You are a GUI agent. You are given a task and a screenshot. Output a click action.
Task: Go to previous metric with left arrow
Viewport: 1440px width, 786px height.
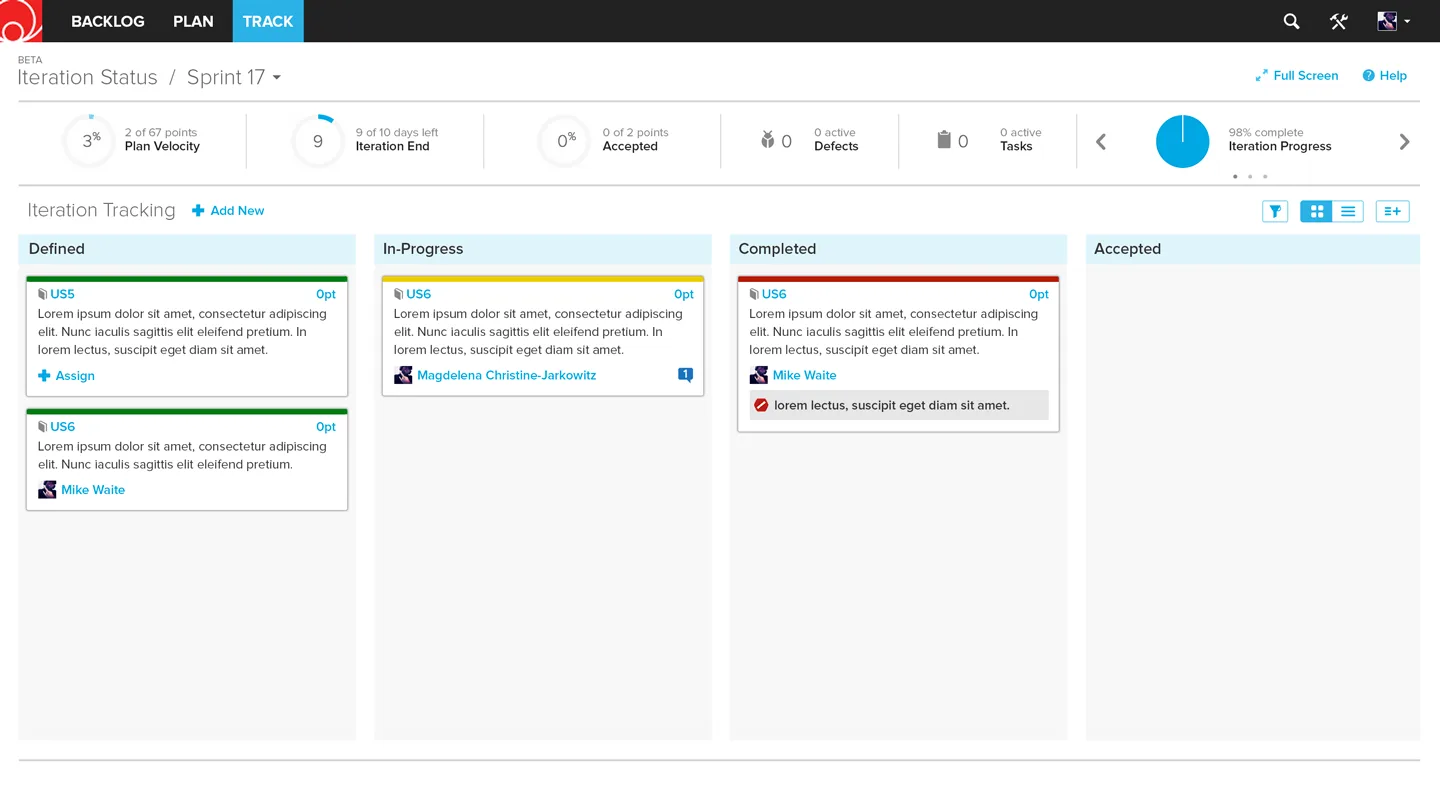pyautogui.click(x=1101, y=142)
